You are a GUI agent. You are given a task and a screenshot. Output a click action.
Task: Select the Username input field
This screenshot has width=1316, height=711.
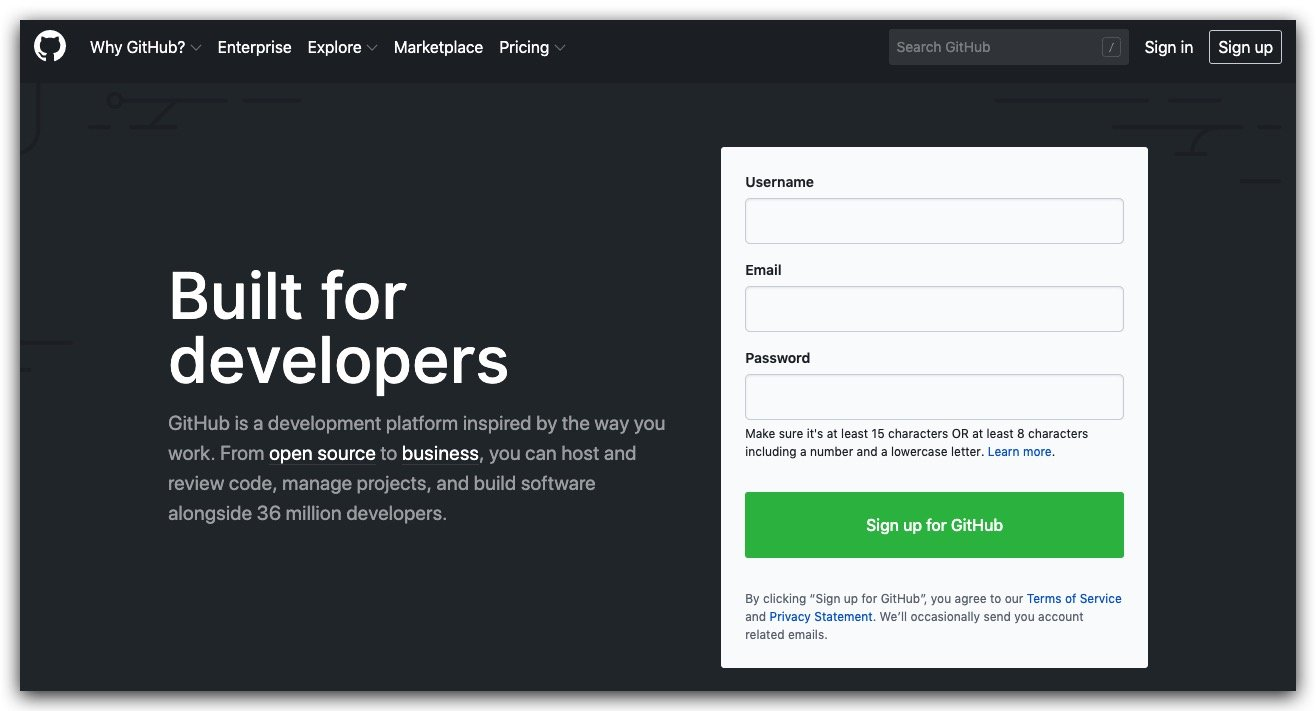(x=934, y=221)
